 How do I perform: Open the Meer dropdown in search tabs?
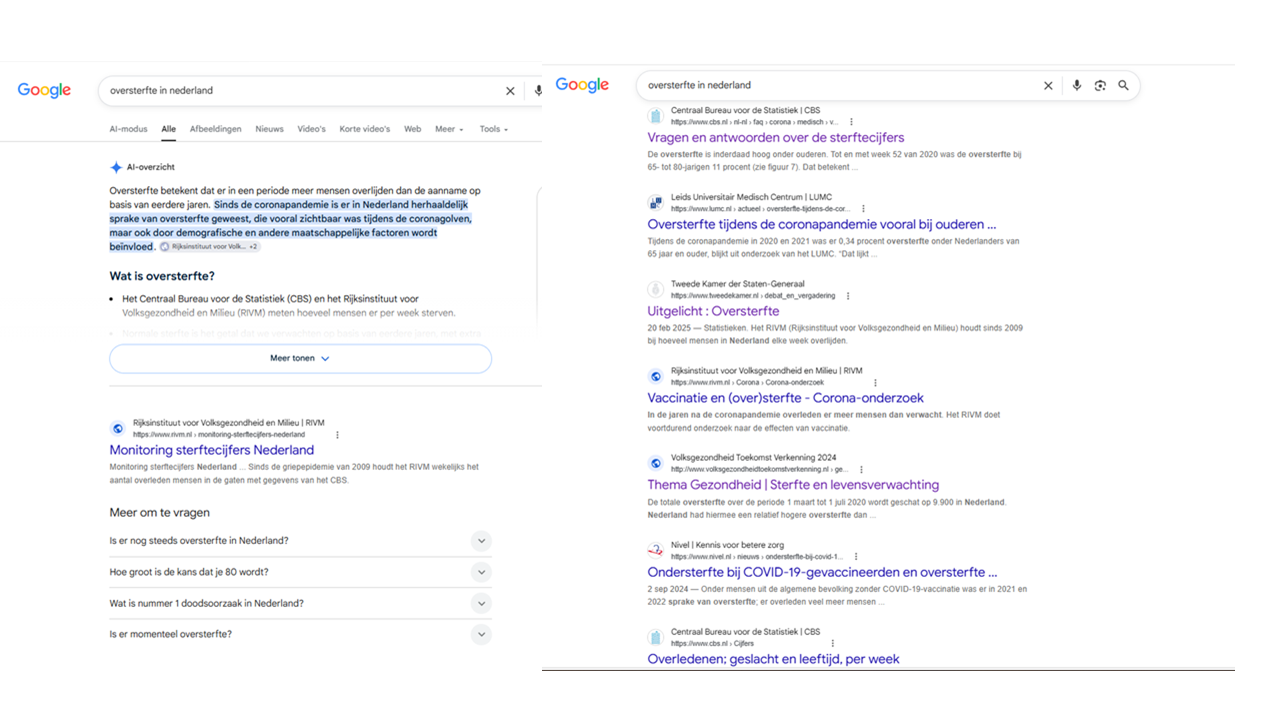(x=449, y=129)
